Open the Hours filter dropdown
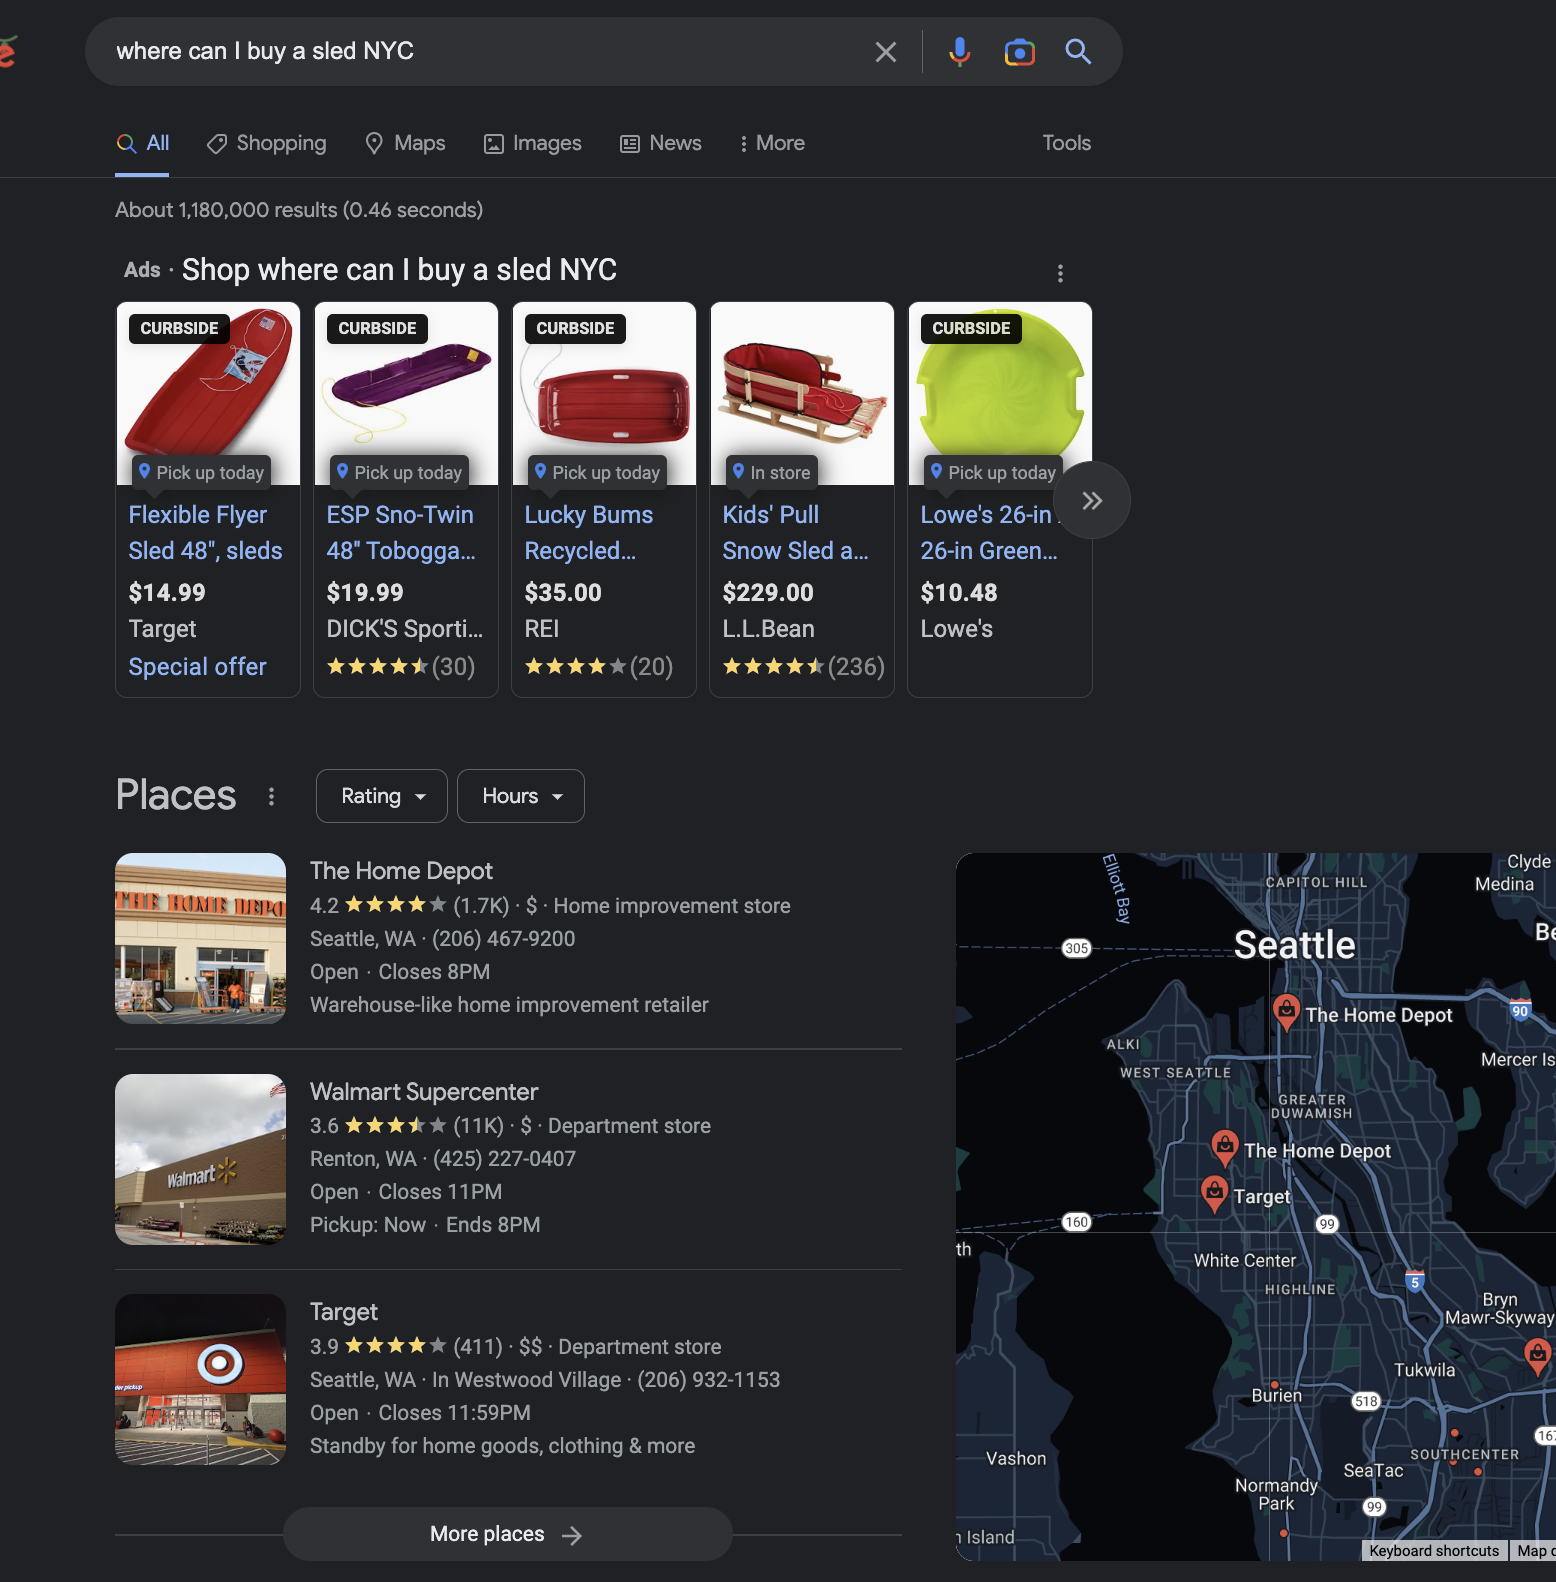 (x=521, y=796)
